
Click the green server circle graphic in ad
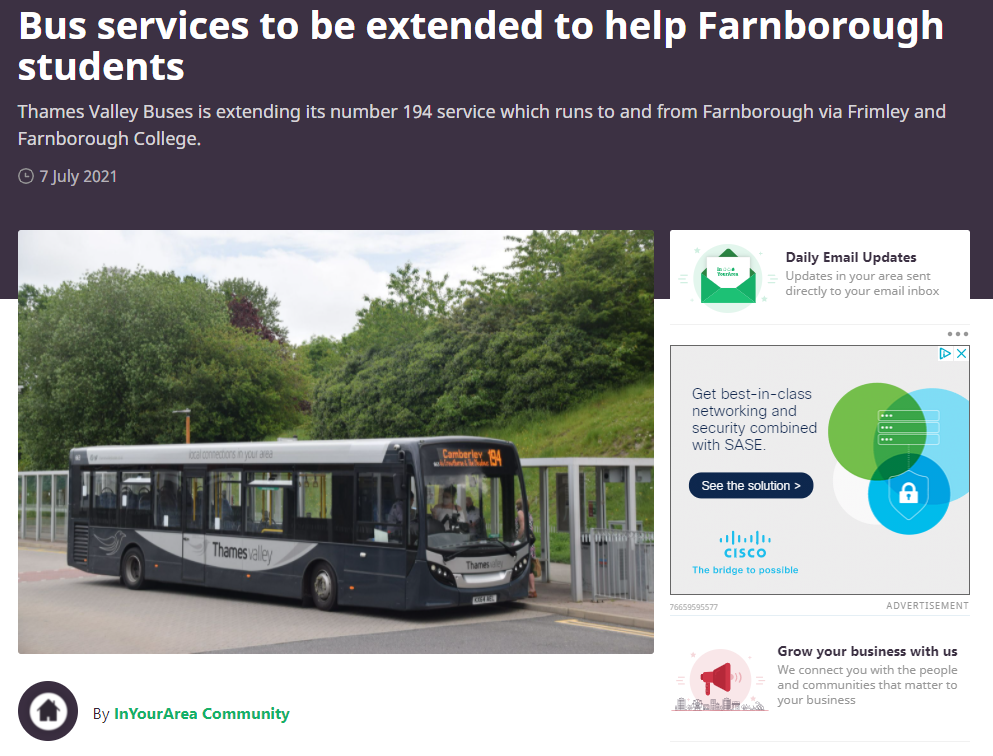[877, 431]
